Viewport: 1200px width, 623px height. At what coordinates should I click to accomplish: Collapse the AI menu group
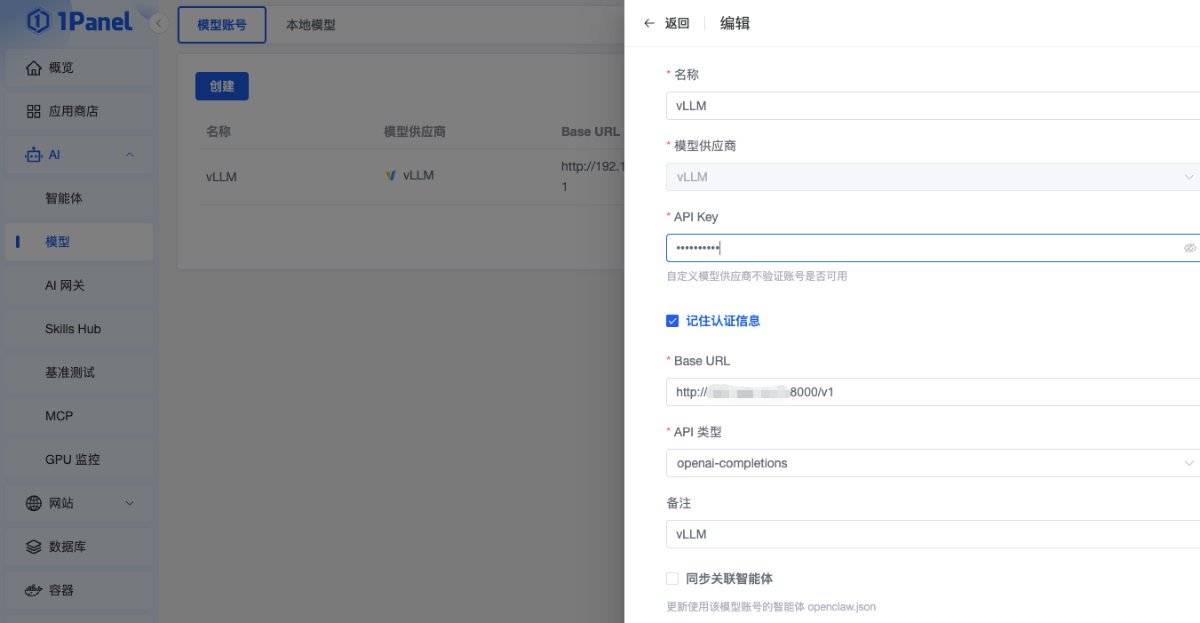[x=130, y=155]
